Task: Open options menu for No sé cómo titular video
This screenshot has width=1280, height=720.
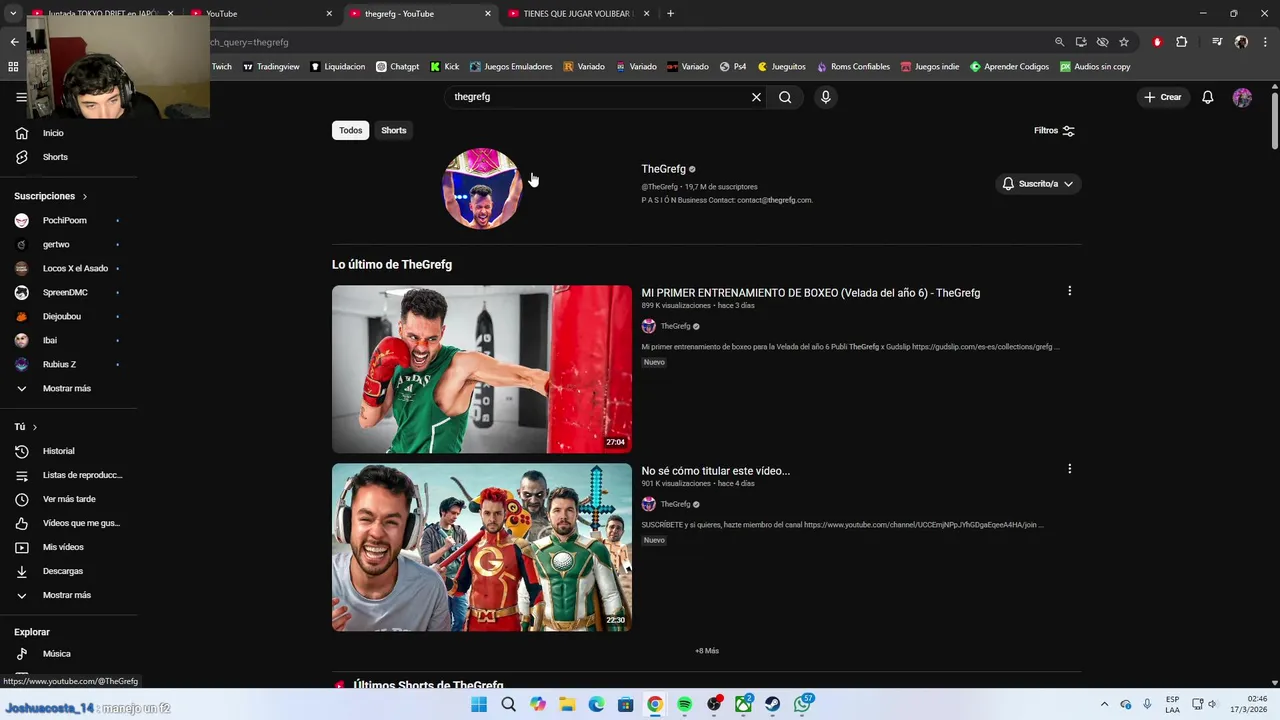Action: [1069, 469]
